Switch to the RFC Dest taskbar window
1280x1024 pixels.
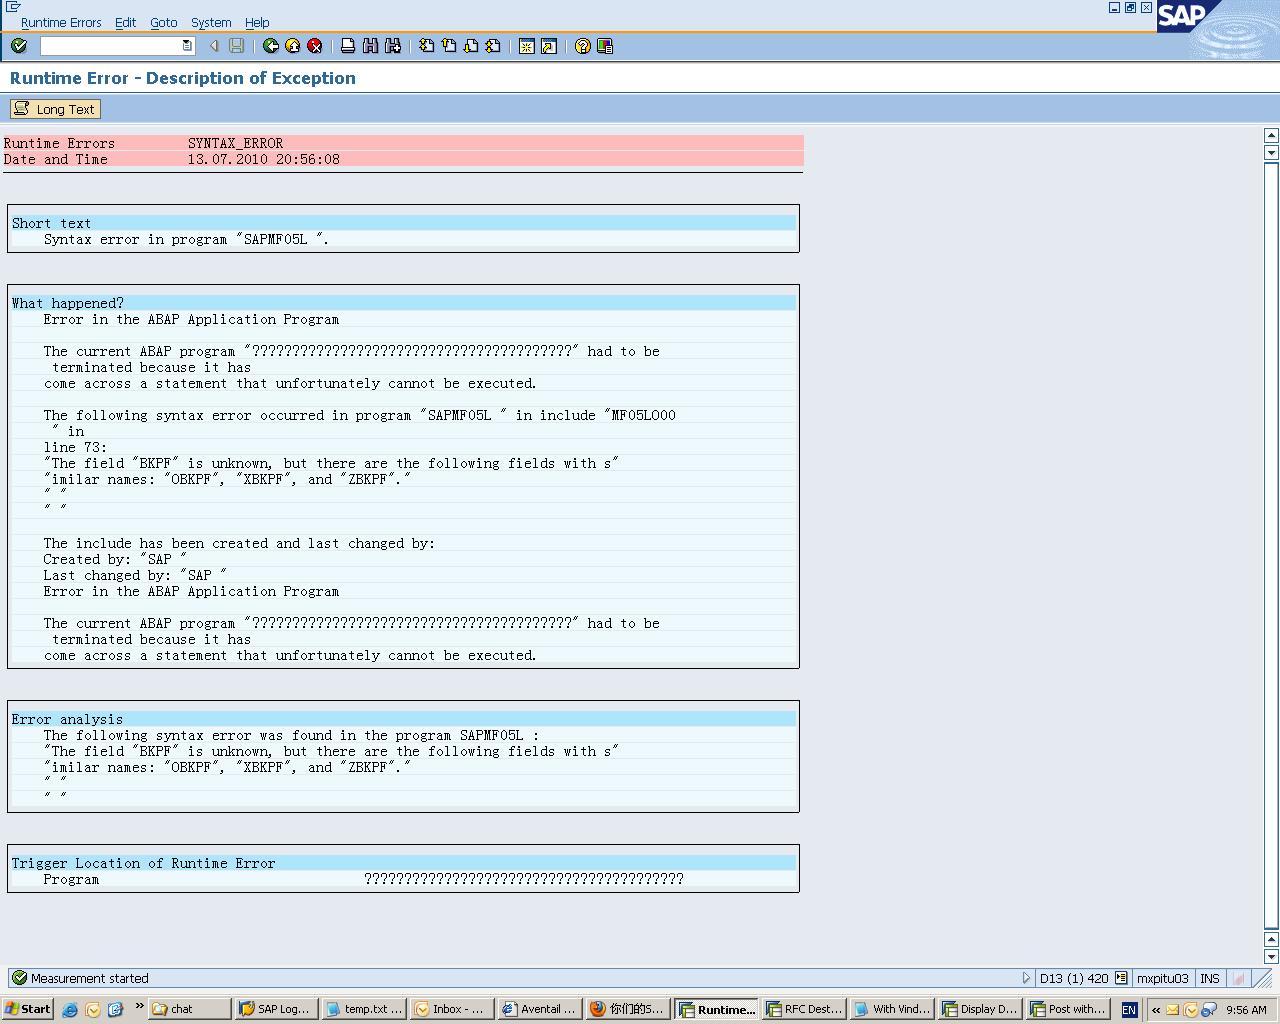(x=804, y=1009)
